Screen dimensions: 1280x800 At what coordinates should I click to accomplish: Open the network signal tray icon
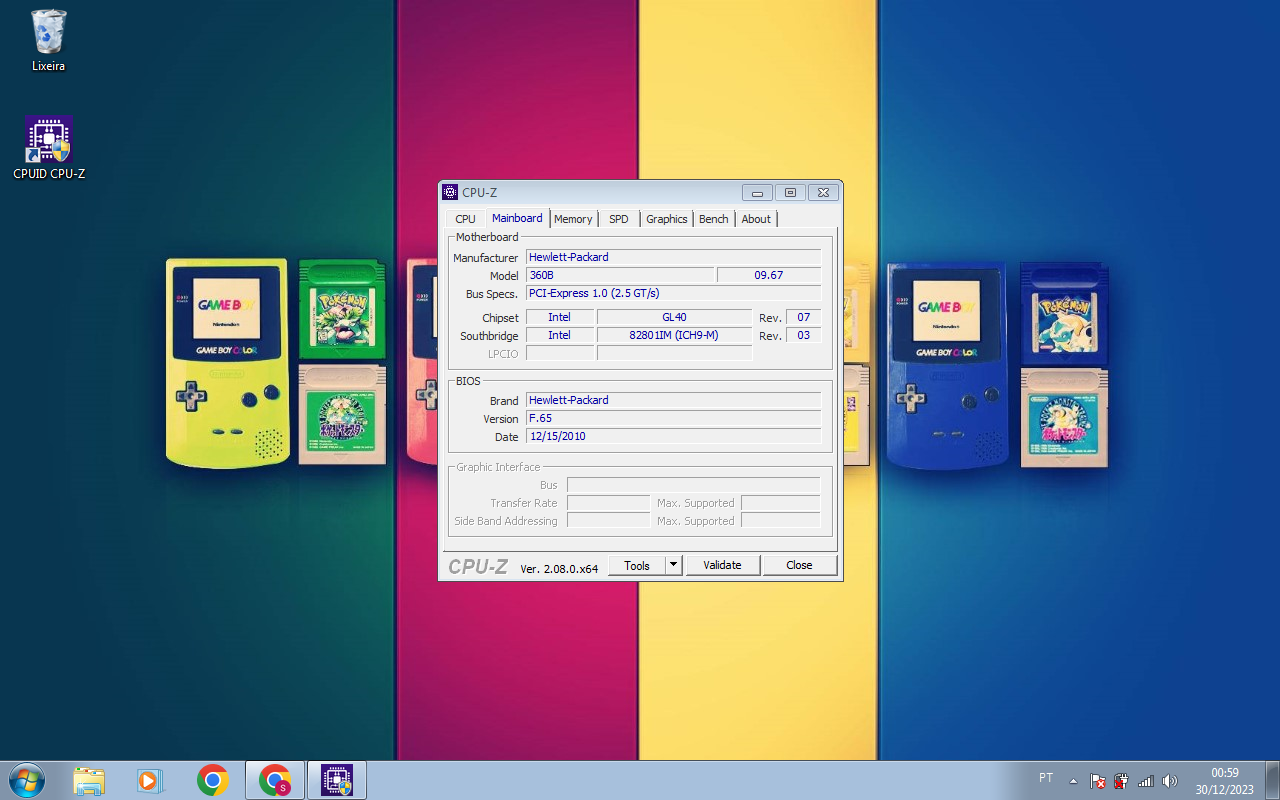click(1146, 781)
